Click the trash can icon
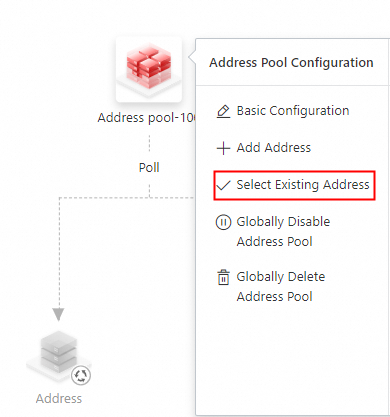390x417 pixels. 223,277
